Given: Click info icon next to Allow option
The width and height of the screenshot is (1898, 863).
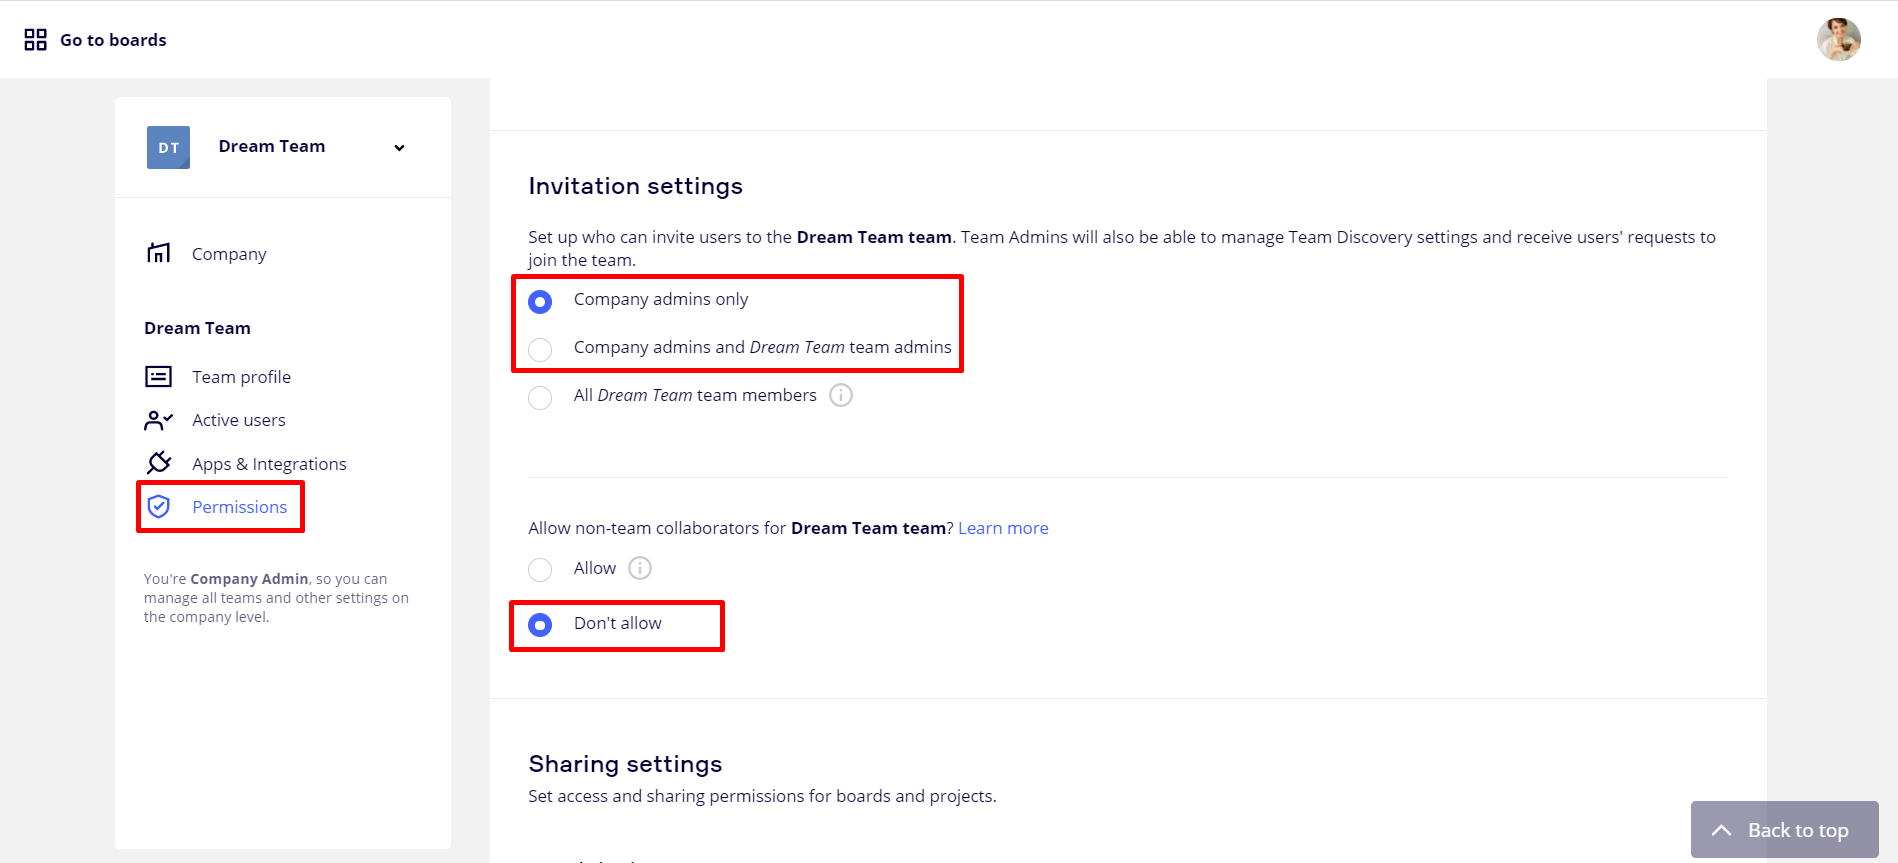Looking at the screenshot, I should [x=640, y=569].
